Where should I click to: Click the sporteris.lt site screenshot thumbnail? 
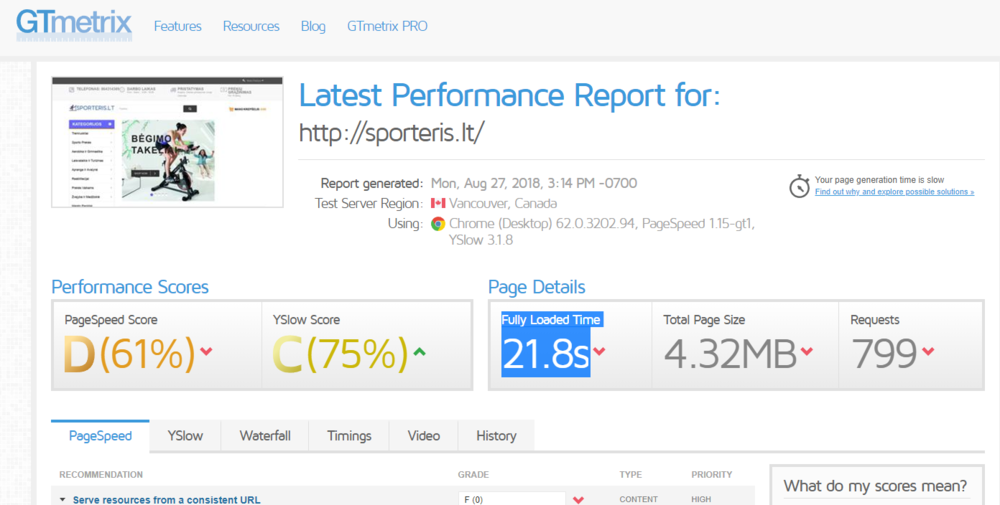click(167, 142)
